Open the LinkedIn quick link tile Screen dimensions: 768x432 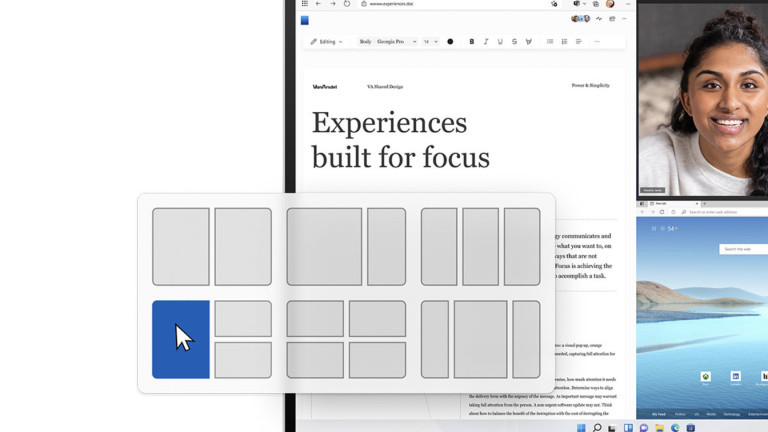click(x=735, y=377)
